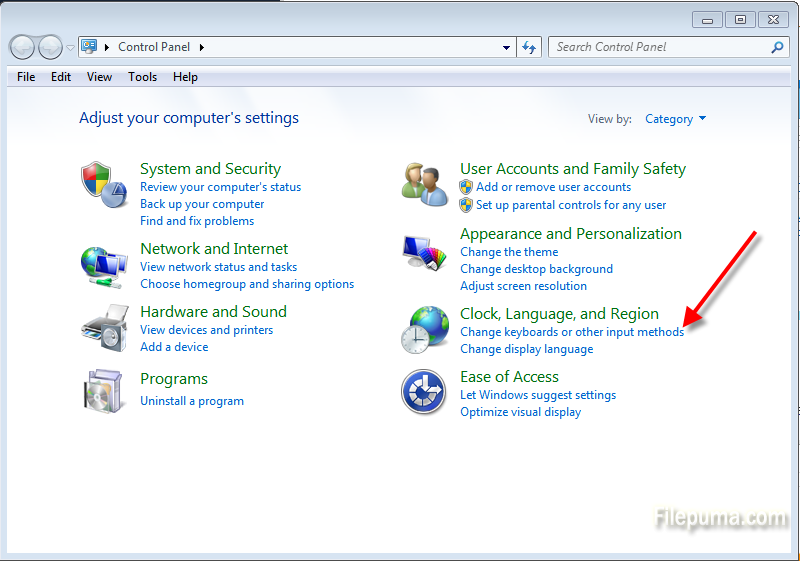
Task: Open the recent pages dropdown next to Forward
Action: (70, 47)
